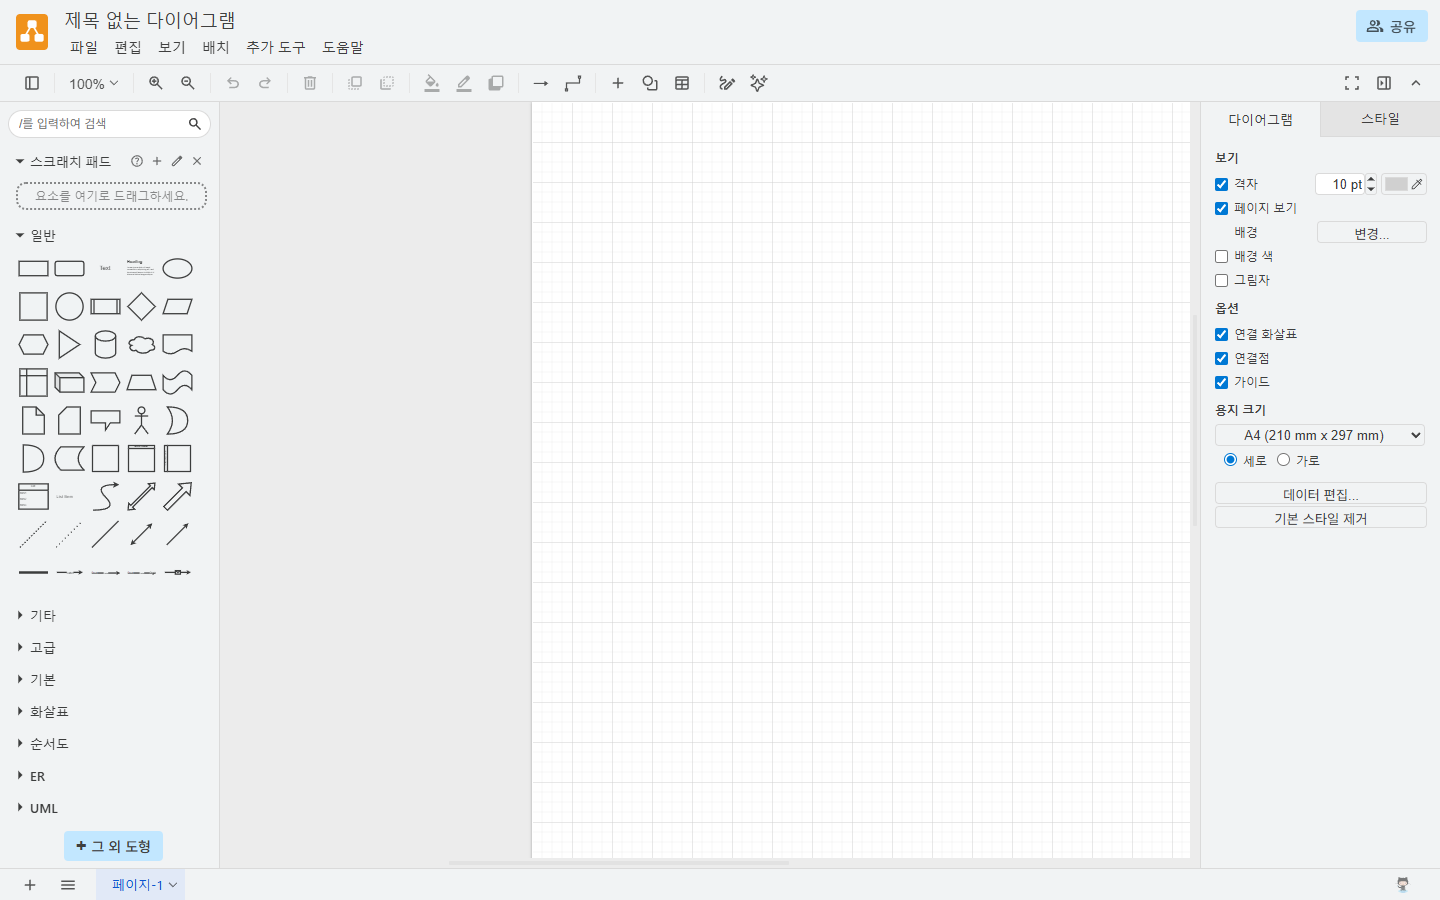
Task: Select the Freehand drawing tool
Action: click(x=727, y=83)
